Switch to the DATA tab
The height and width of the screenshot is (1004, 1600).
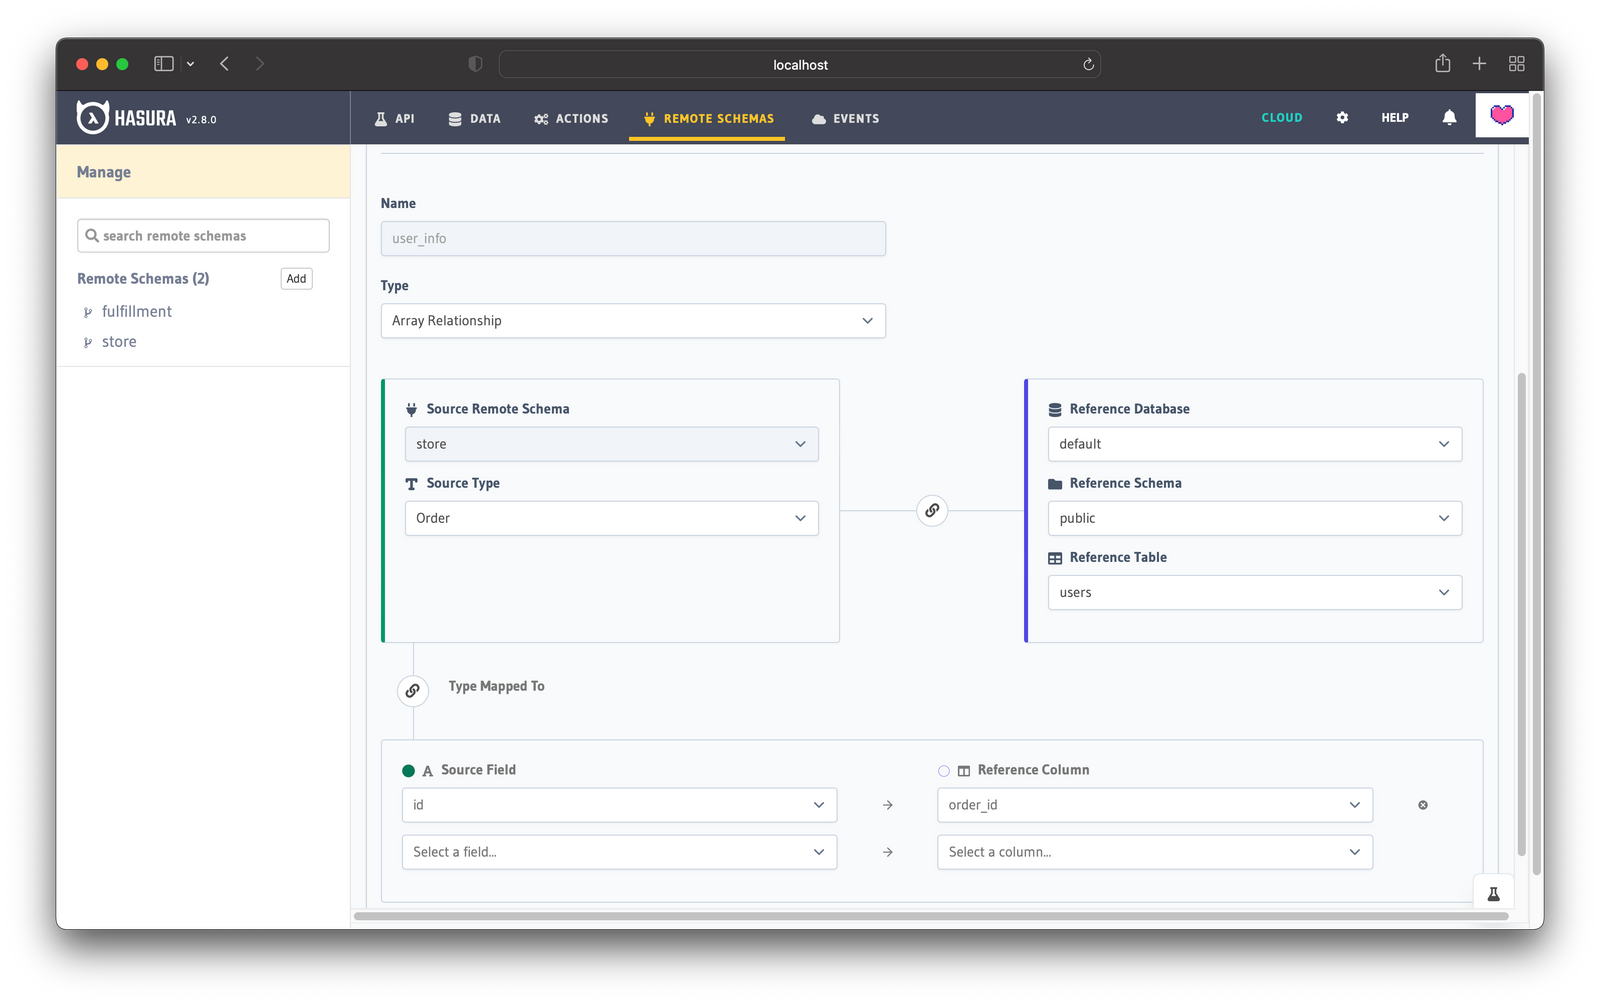[x=474, y=118]
